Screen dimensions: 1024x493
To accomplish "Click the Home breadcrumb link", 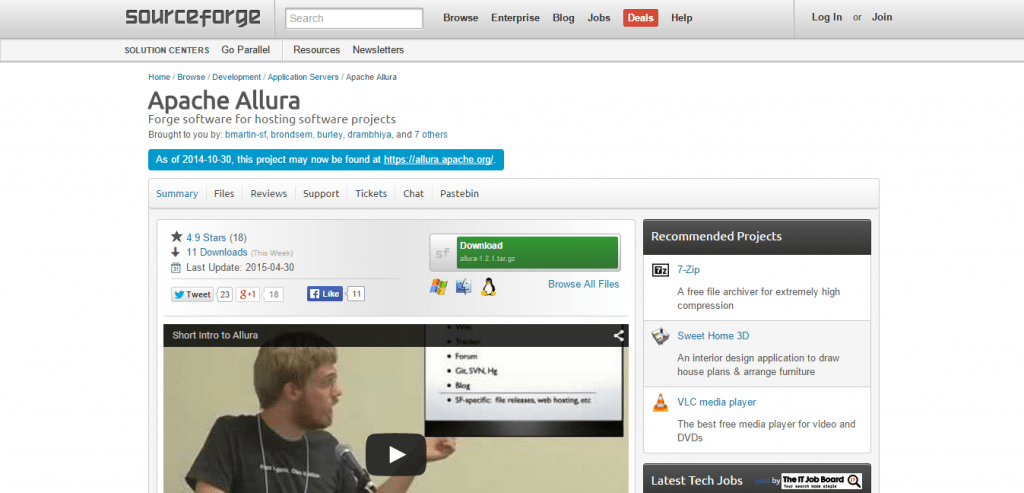I will point(159,77).
